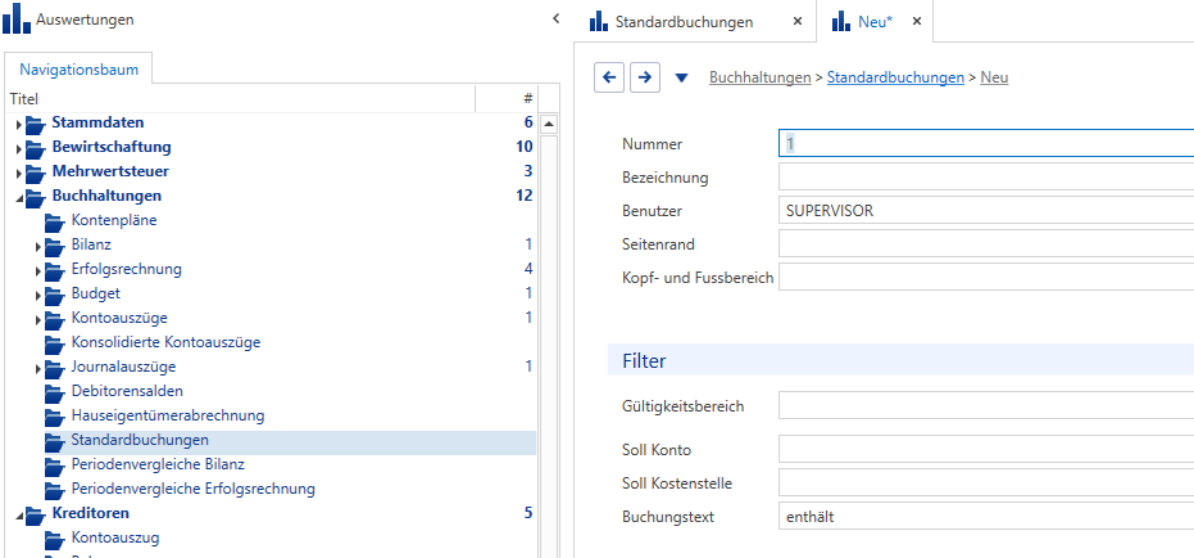Click into the Seitenrand field

986,244
